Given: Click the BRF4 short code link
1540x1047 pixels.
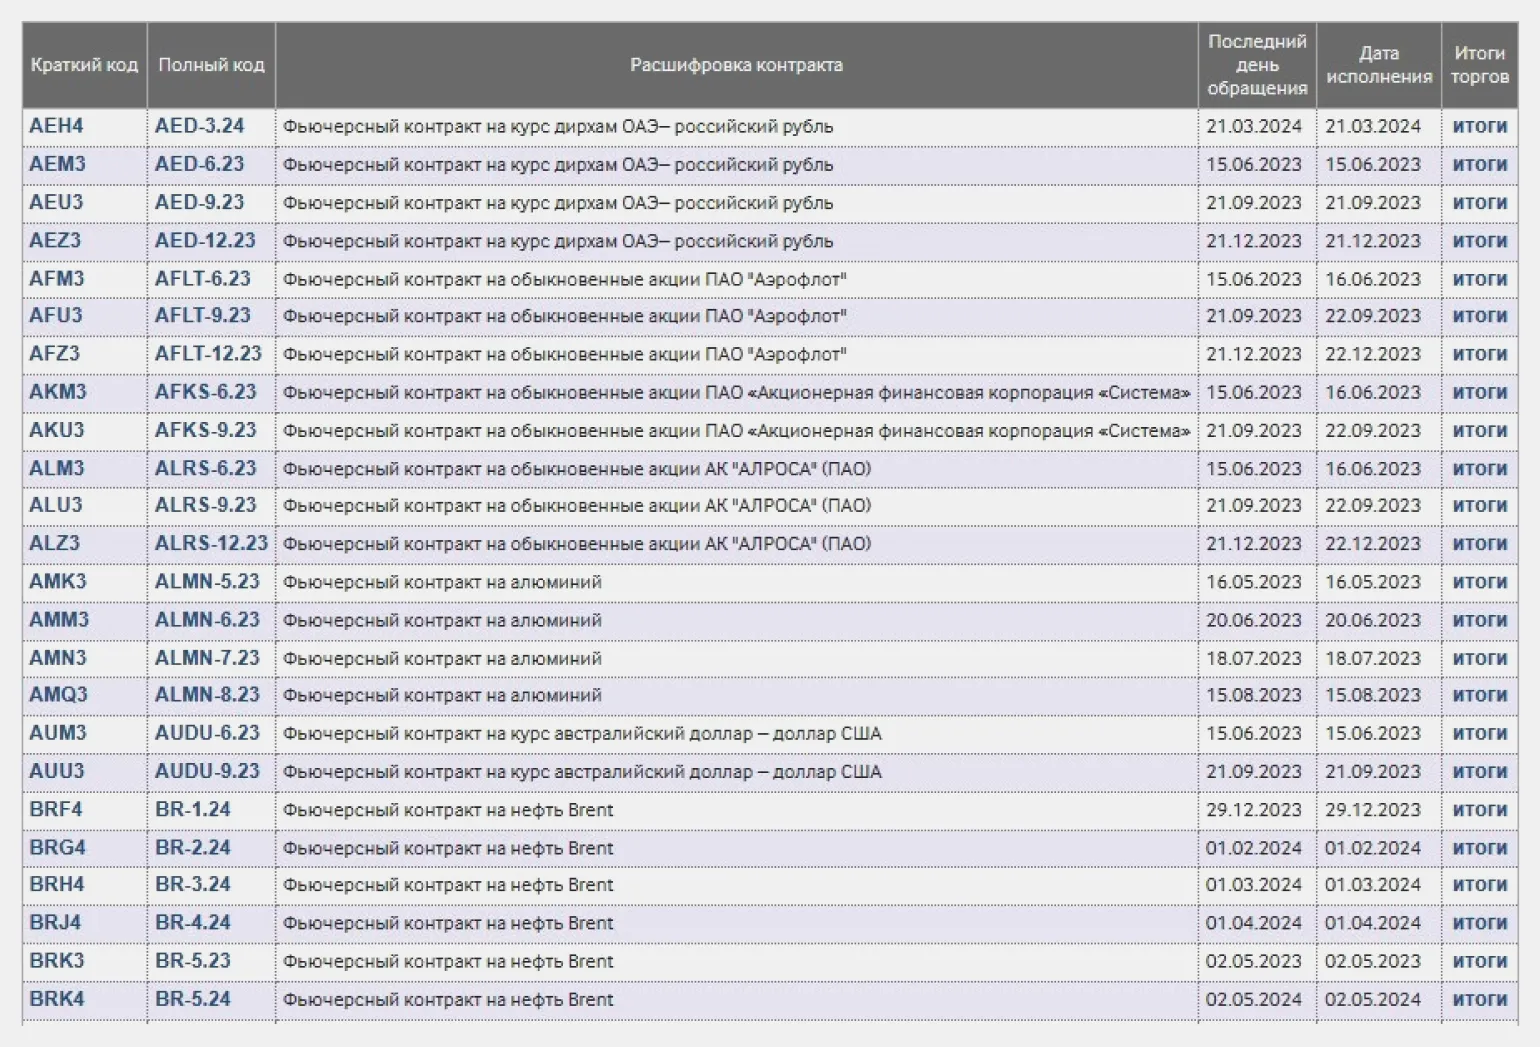Looking at the screenshot, I should (x=56, y=809).
